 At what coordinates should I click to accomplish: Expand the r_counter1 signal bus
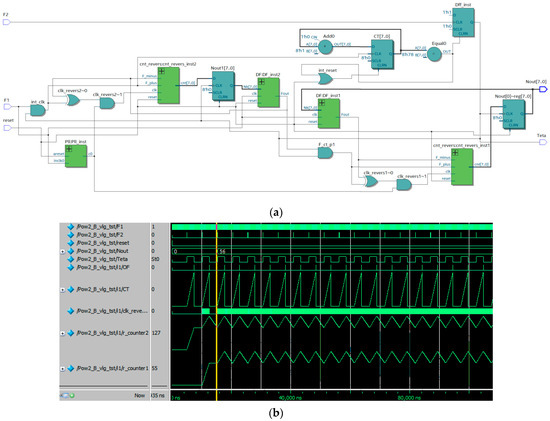pyautogui.click(x=63, y=369)
